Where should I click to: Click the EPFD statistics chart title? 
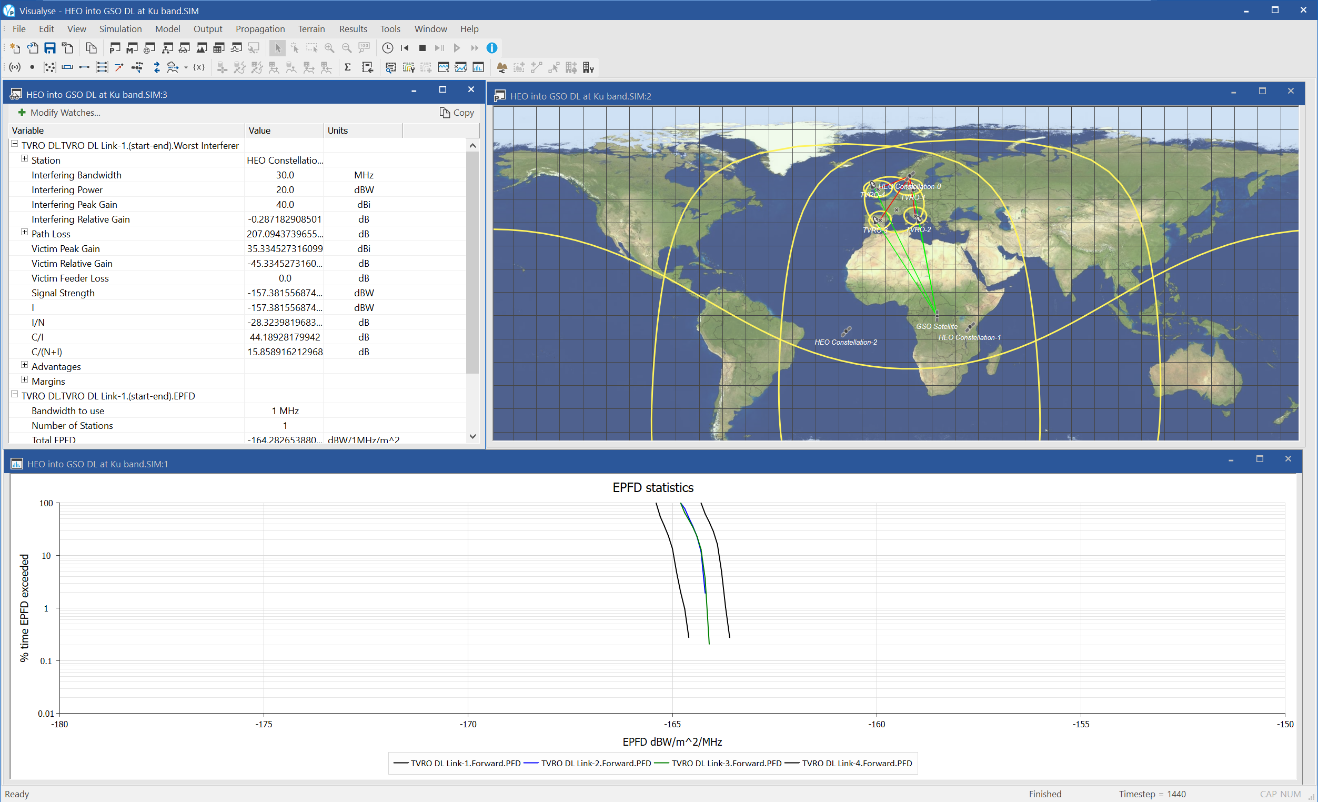tap(653, 488)
